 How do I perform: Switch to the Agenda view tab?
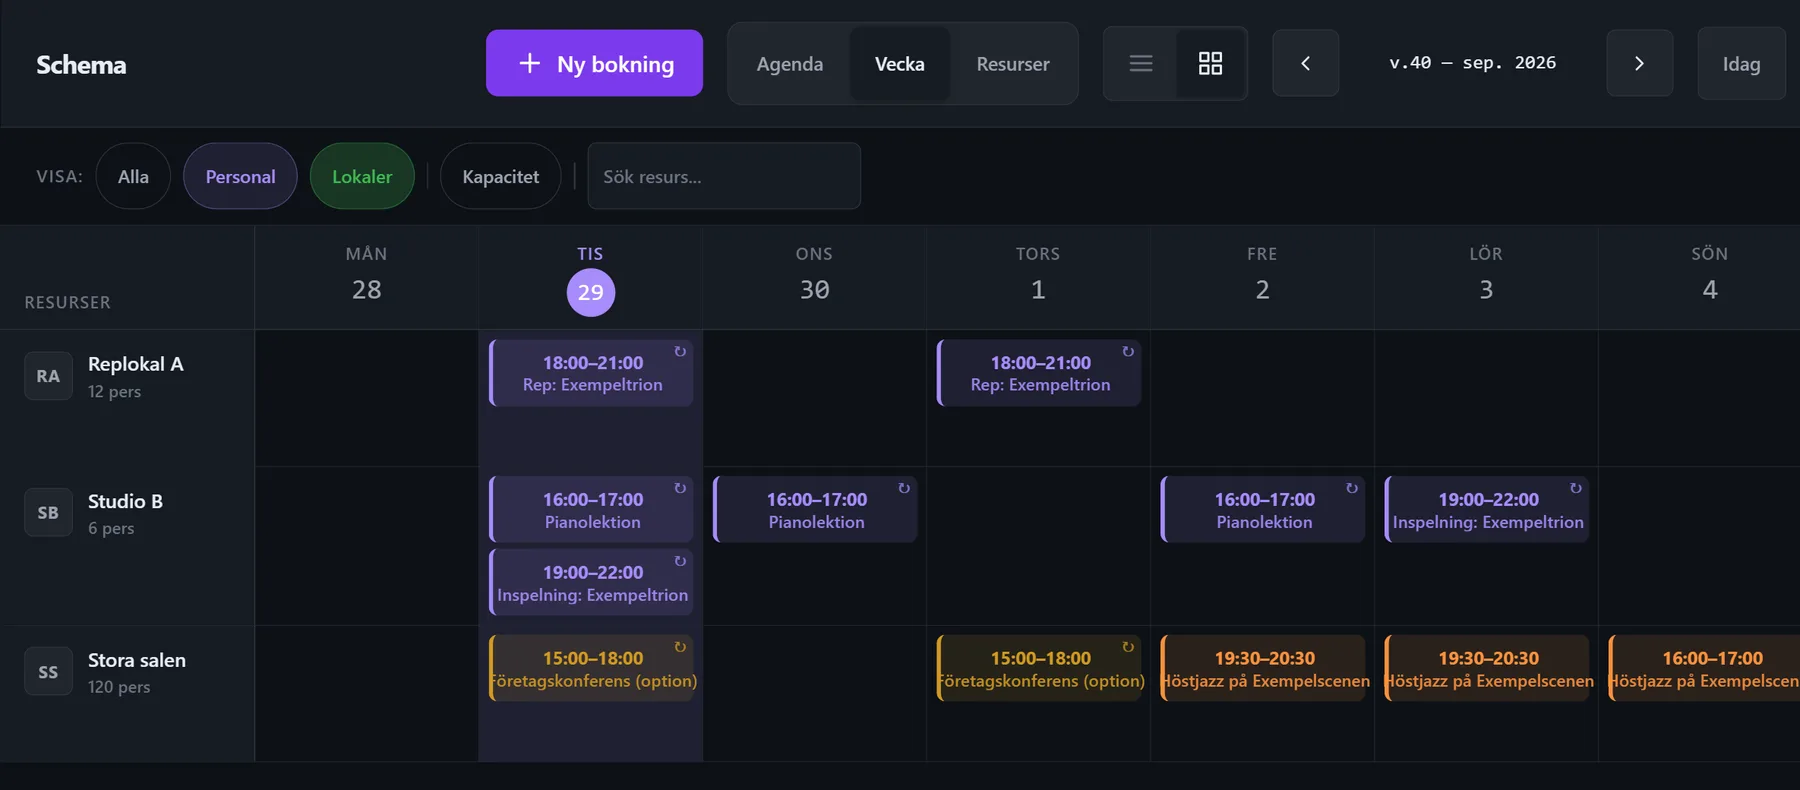pyautogui.click(x=790, y=64)
